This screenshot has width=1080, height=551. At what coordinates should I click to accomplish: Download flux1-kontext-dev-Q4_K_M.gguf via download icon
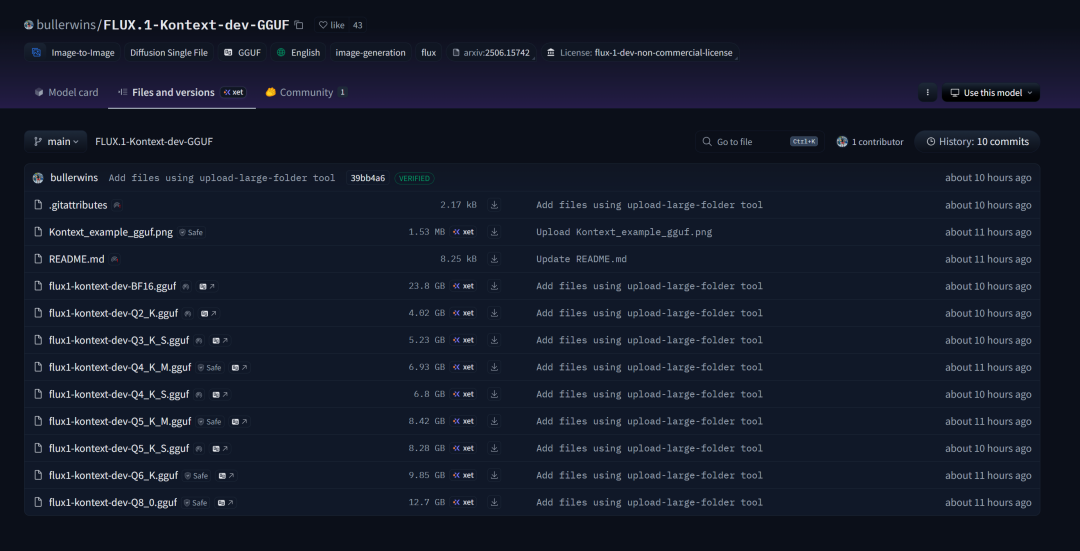point(494,367)
